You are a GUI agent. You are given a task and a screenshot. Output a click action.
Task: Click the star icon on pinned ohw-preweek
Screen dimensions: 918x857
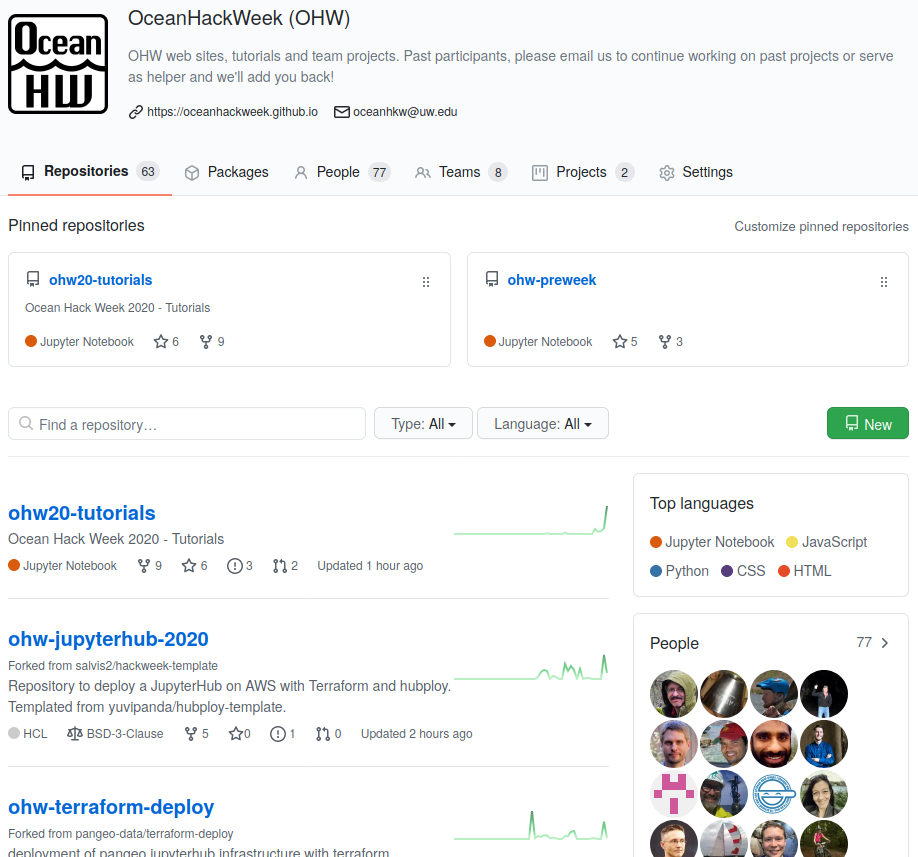coord(619,341)
